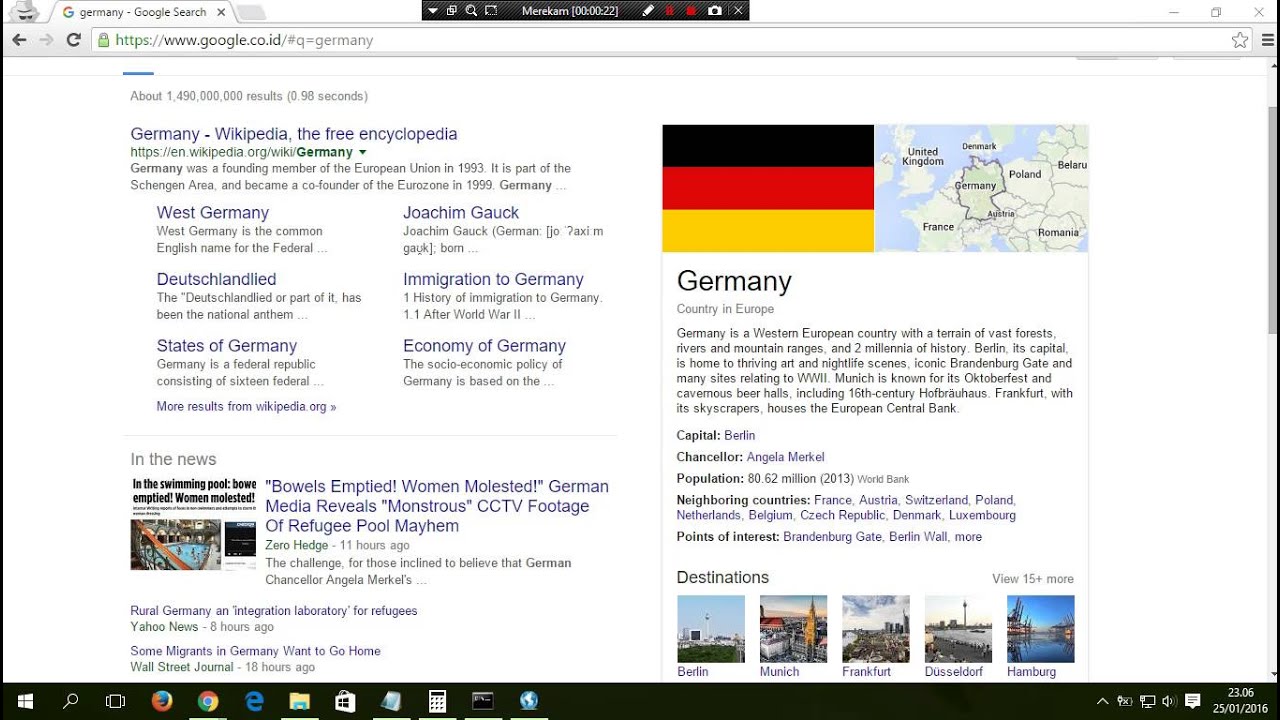Open the Command Prompt taskbar icon

[483, 701]
